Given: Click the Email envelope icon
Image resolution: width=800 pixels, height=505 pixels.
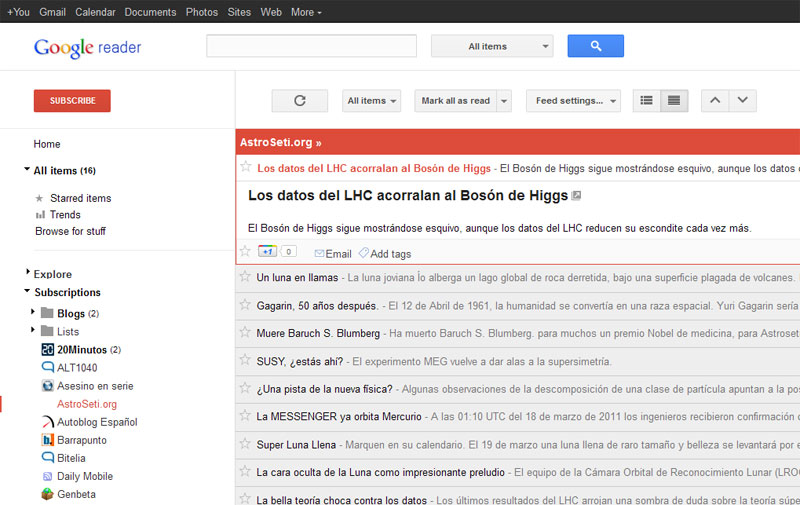Looking at the screenshot, I should pyautogui.click(x=319, y=254).
